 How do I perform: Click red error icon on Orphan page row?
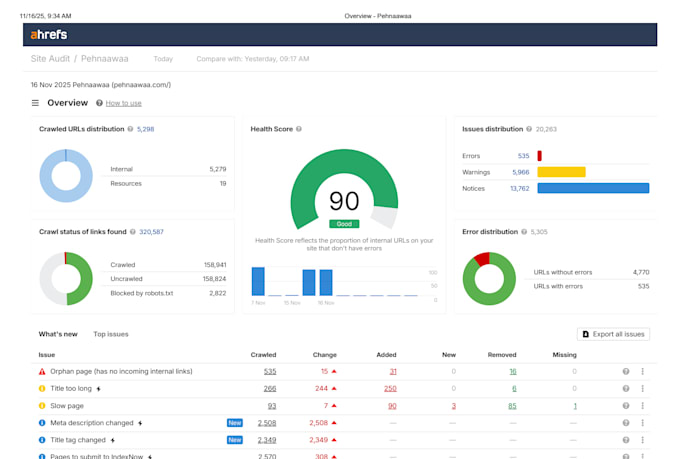coord(42,371)
